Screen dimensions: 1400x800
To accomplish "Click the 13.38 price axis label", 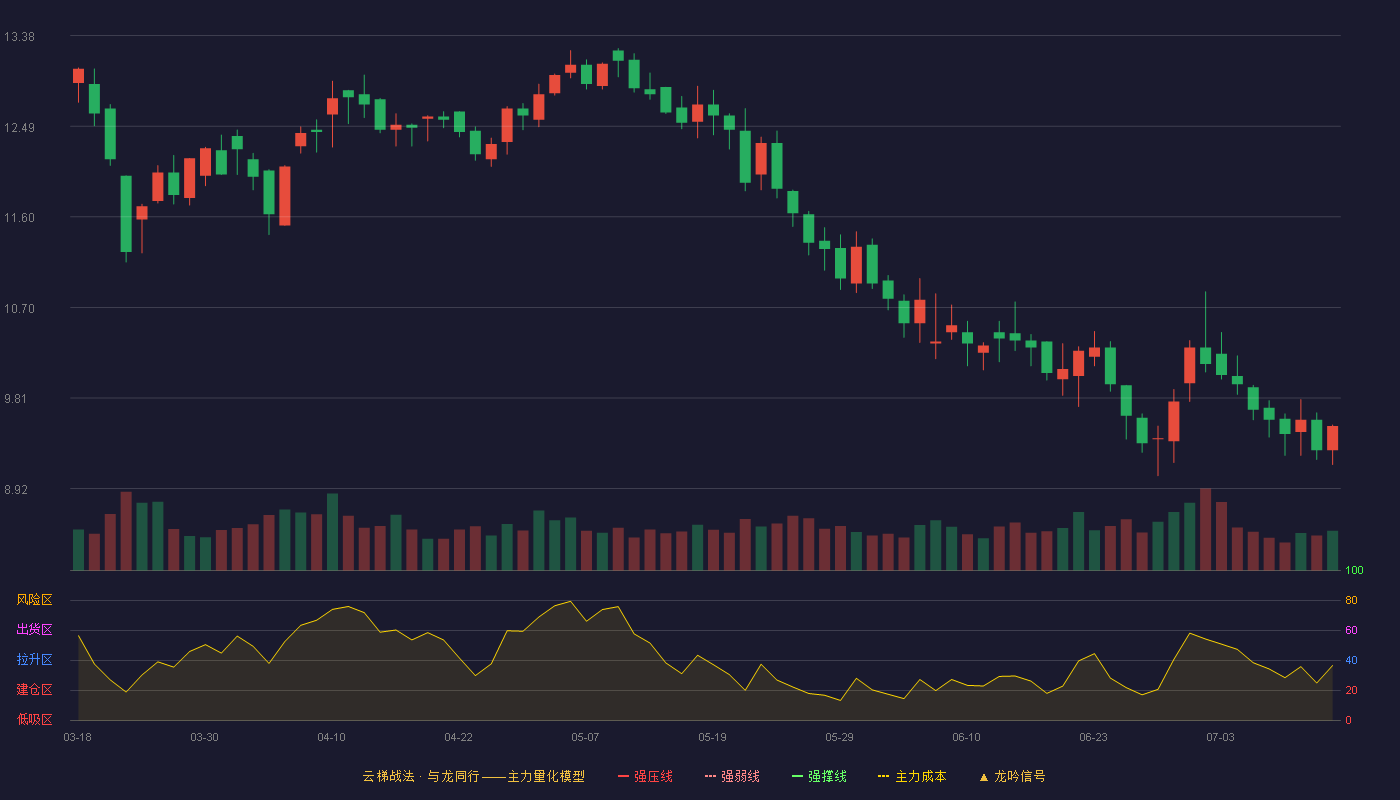I will tap(19, 37).
